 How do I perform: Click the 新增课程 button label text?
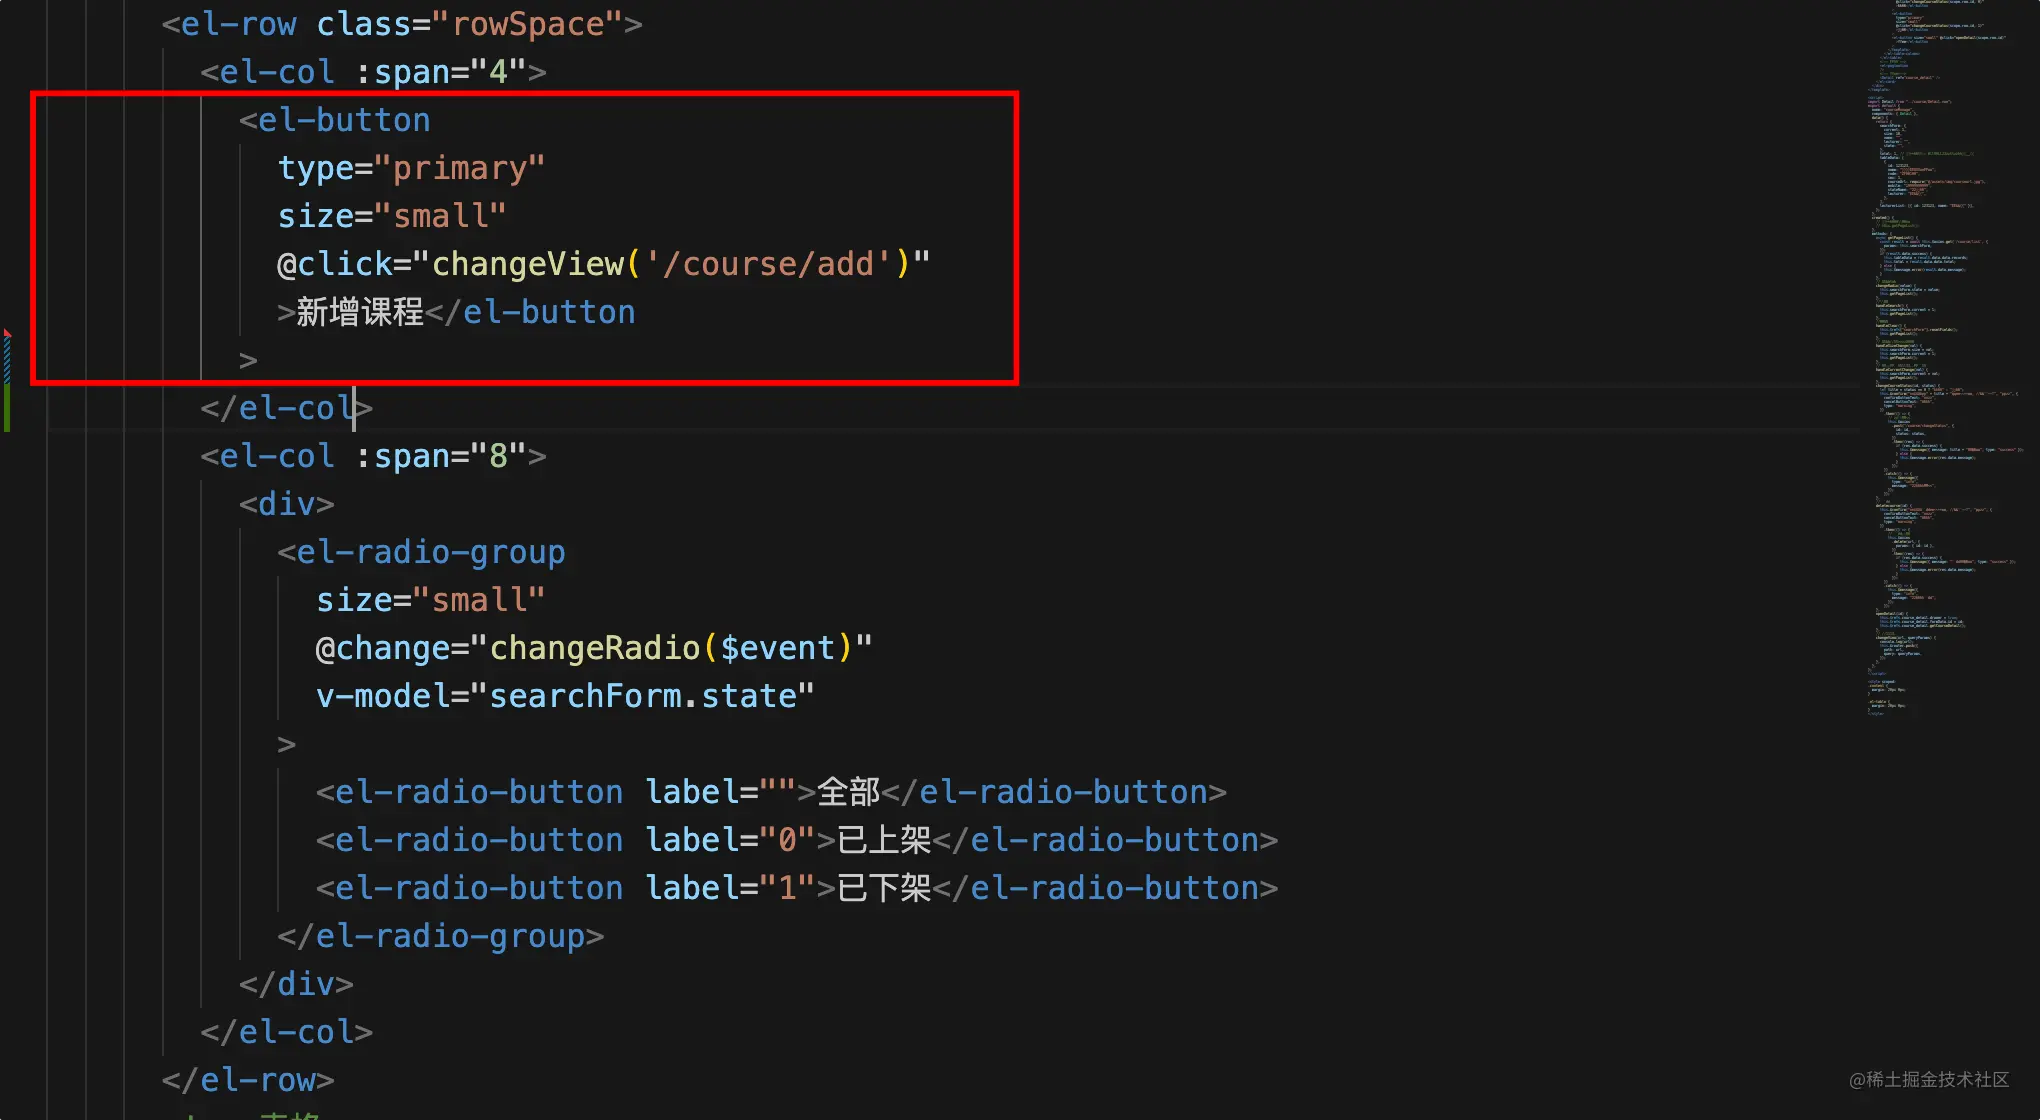(359, 312)
